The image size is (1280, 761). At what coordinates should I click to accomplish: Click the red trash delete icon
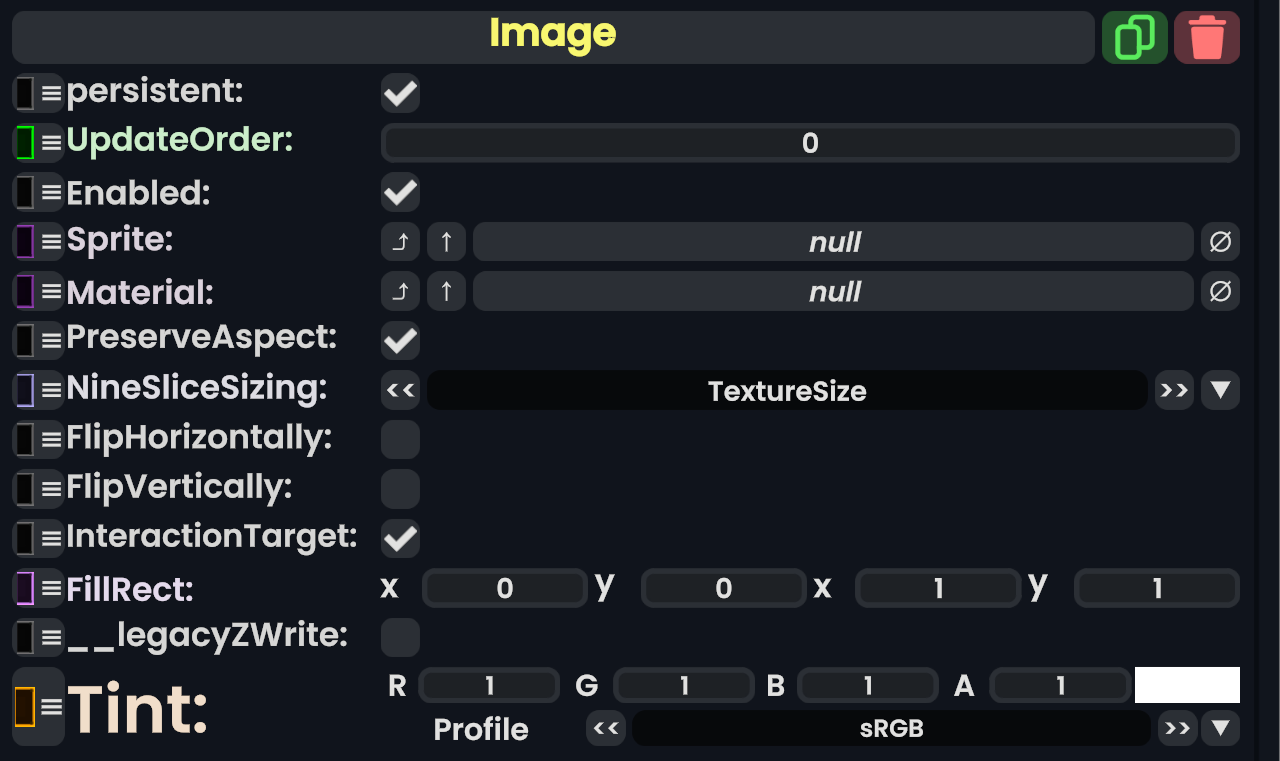coord(1206,38)
